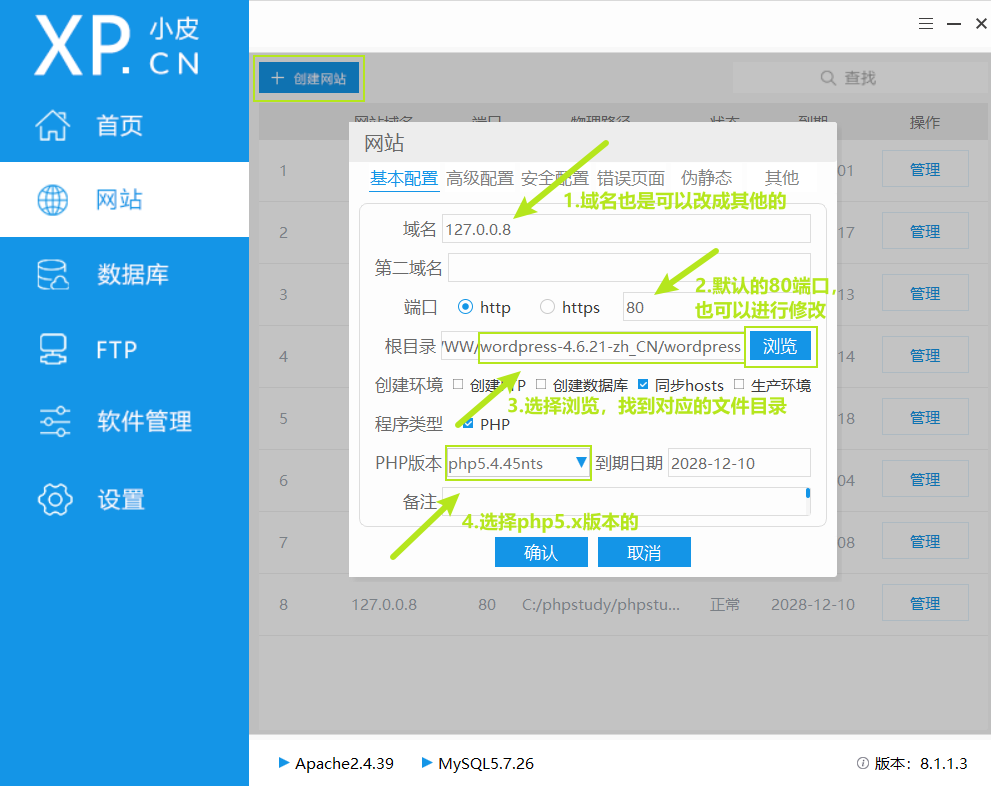
Task: Open the 伪静态 tab
Action: point(706,177)
